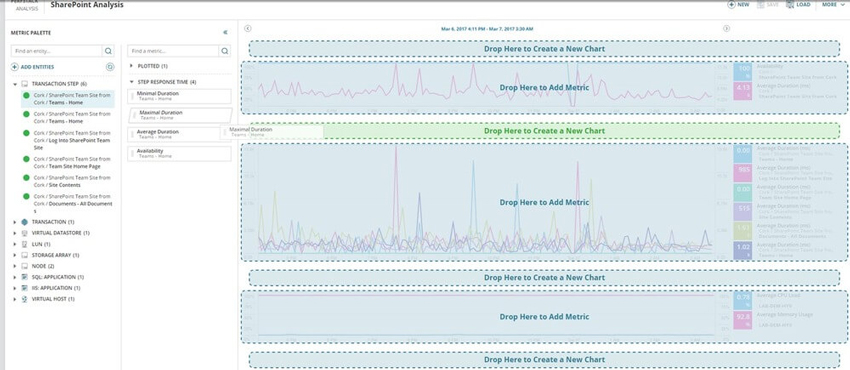The height and width of the screenshot is (370, 850).
Task: Collapse the TRANSACTION STEP (6) group
Action: pyautogui.click(x=15, y=85)
